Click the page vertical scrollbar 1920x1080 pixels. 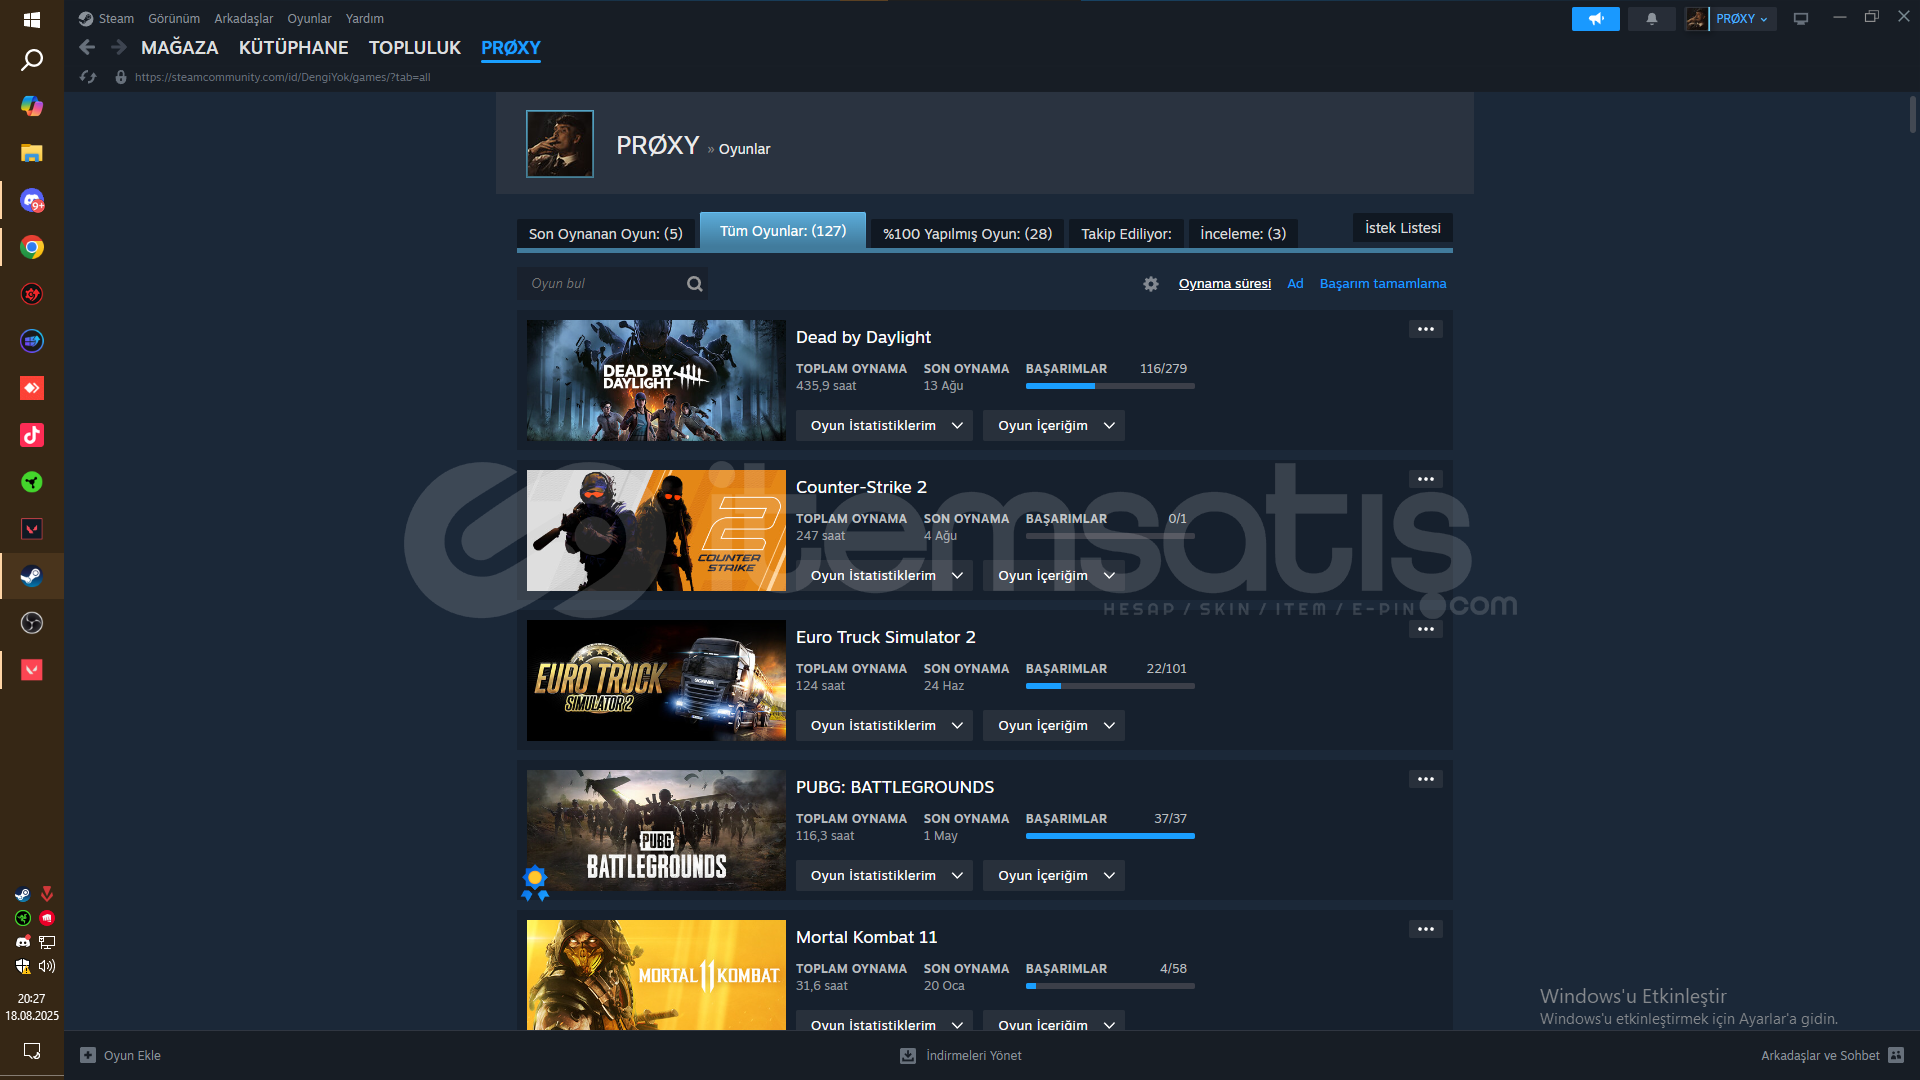pyautogui.click(x=1913, y=115)
